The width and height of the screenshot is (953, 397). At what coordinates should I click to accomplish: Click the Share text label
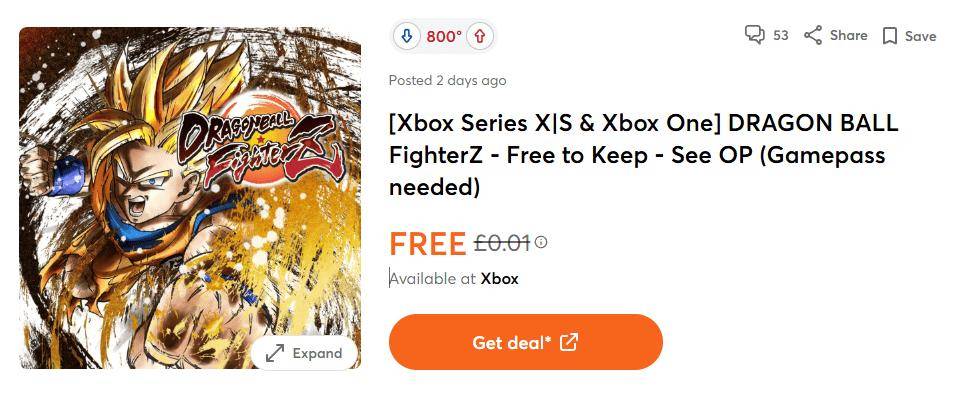click(x=848, y=35)
